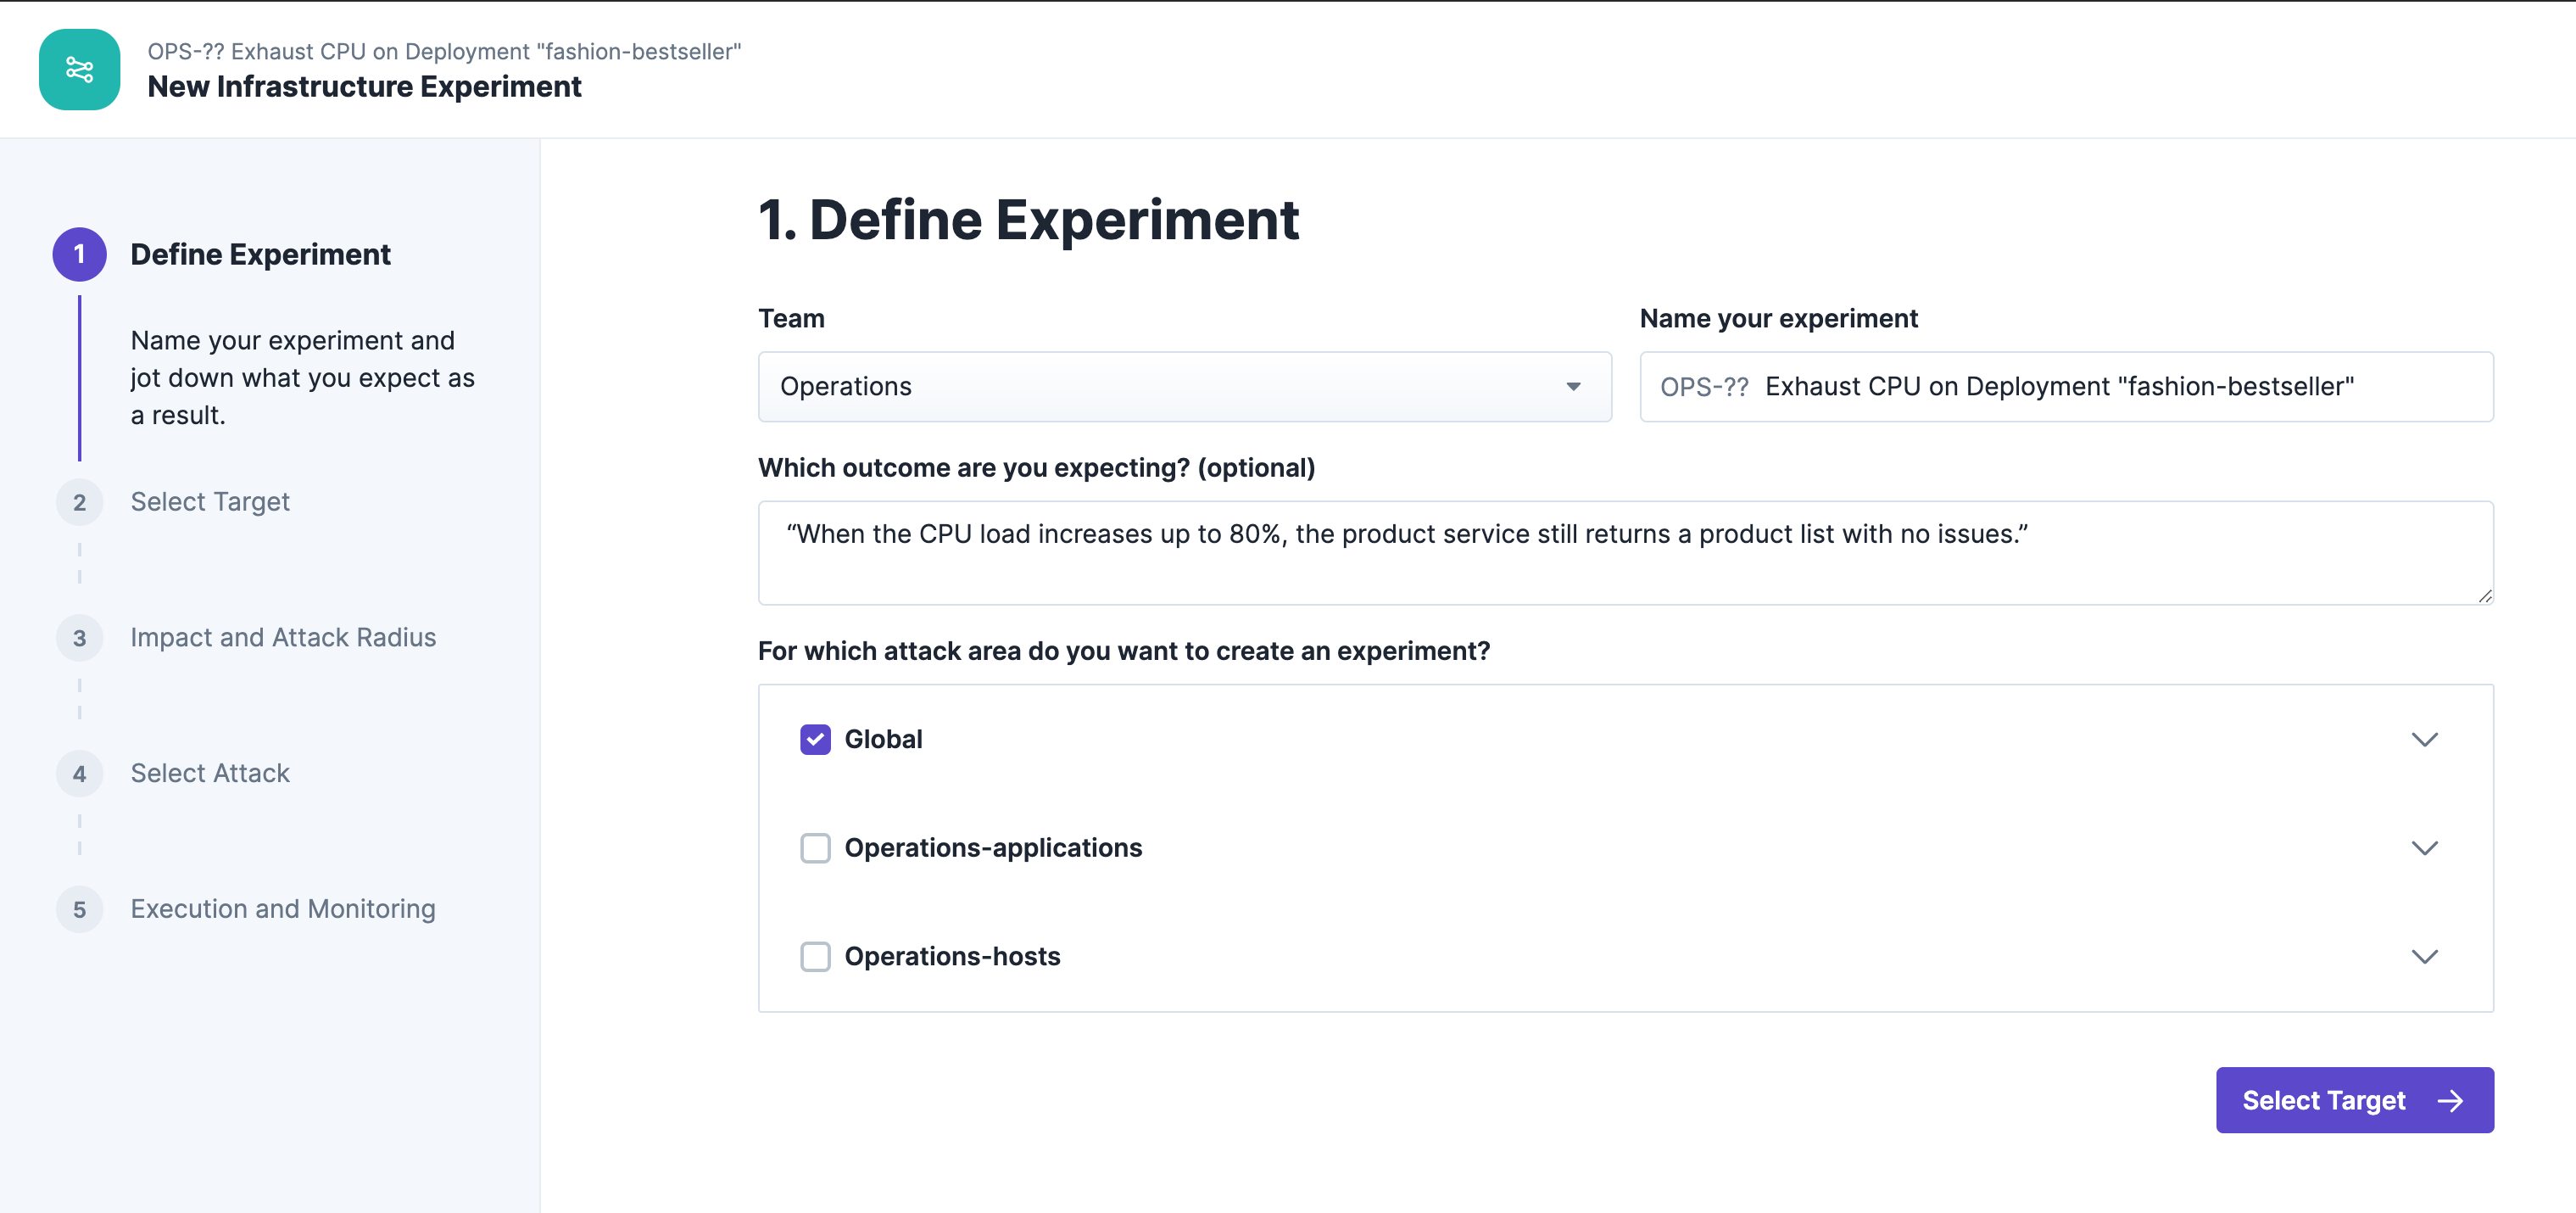The image size is (2576, 1213).
Task: Click step 5 number circle
Action: coord(79,910)
